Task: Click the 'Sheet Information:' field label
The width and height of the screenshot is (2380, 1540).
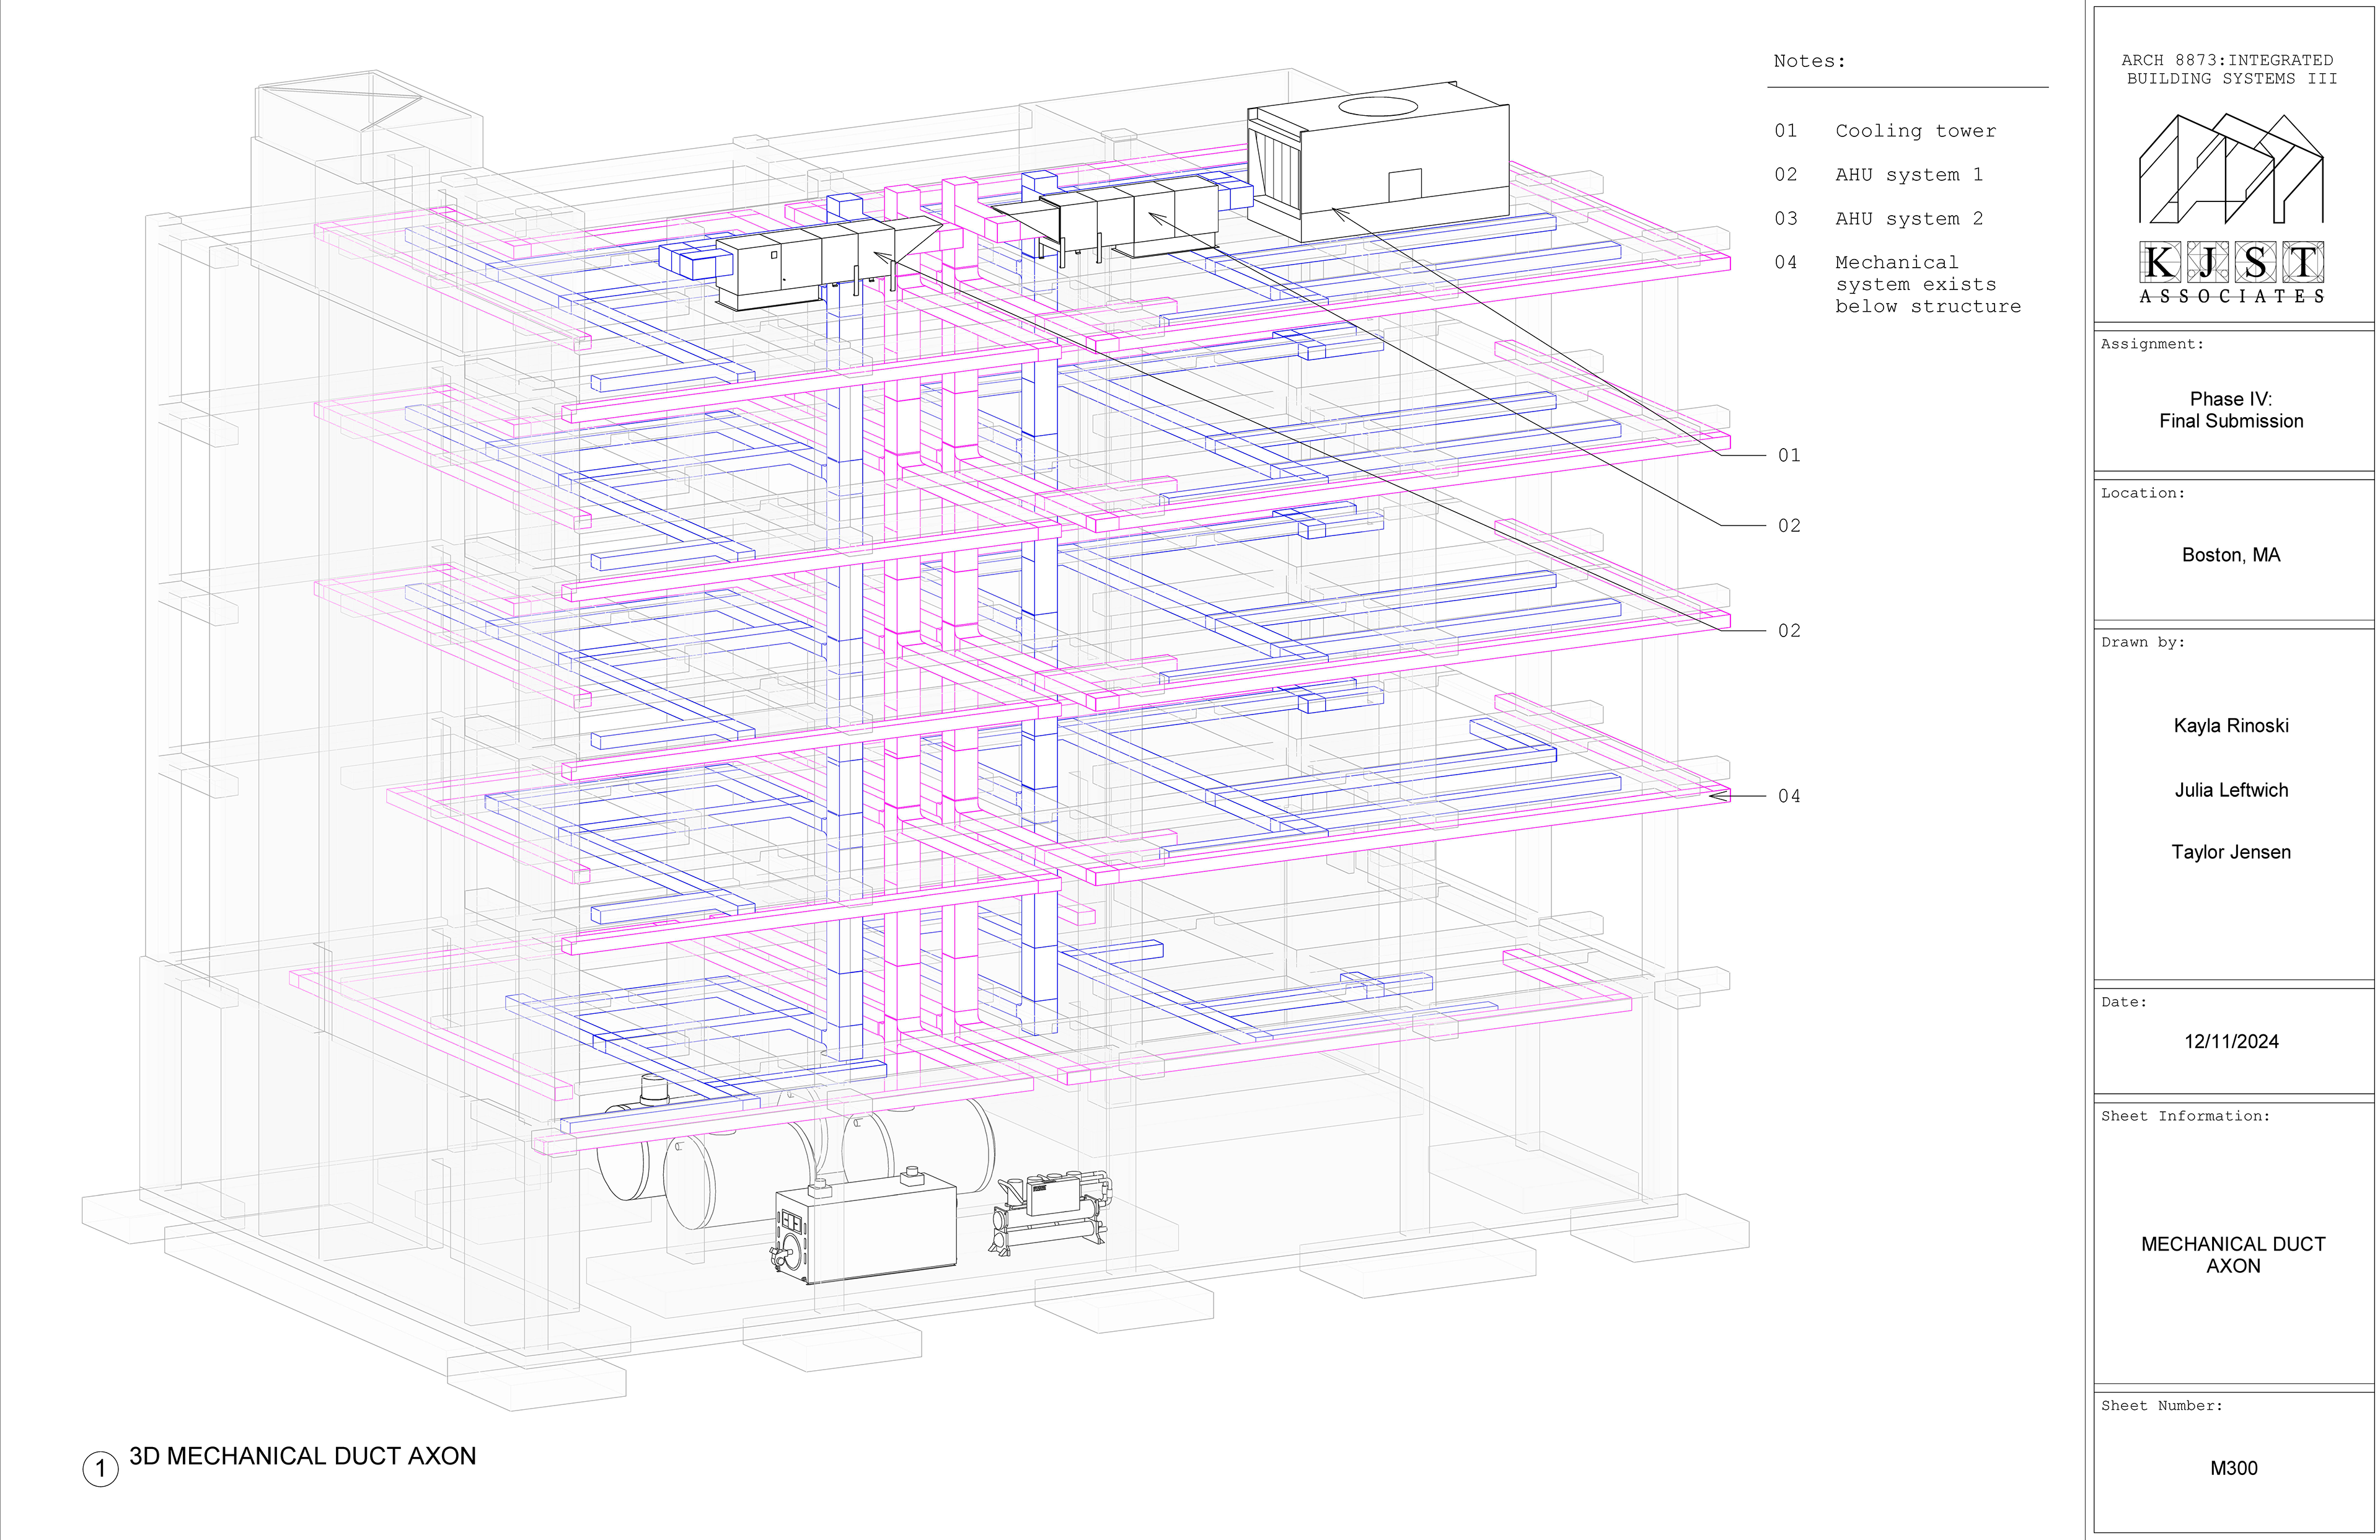Action: tap(2185, 1116)
